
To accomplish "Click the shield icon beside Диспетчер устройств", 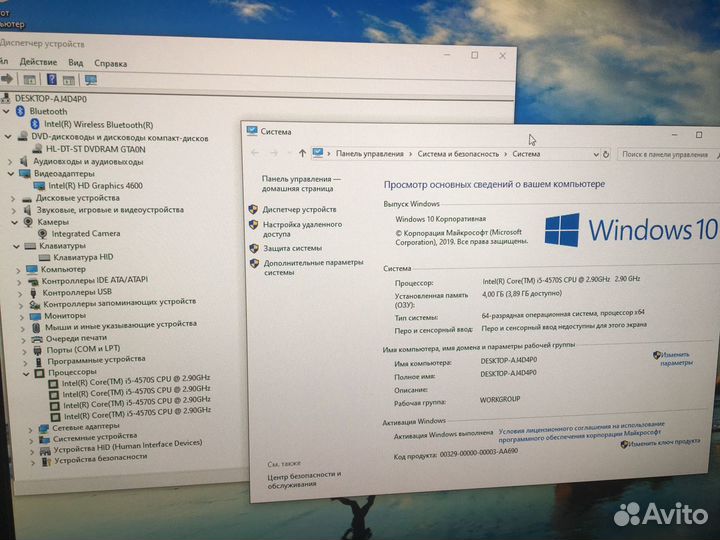I will point(253,209).
